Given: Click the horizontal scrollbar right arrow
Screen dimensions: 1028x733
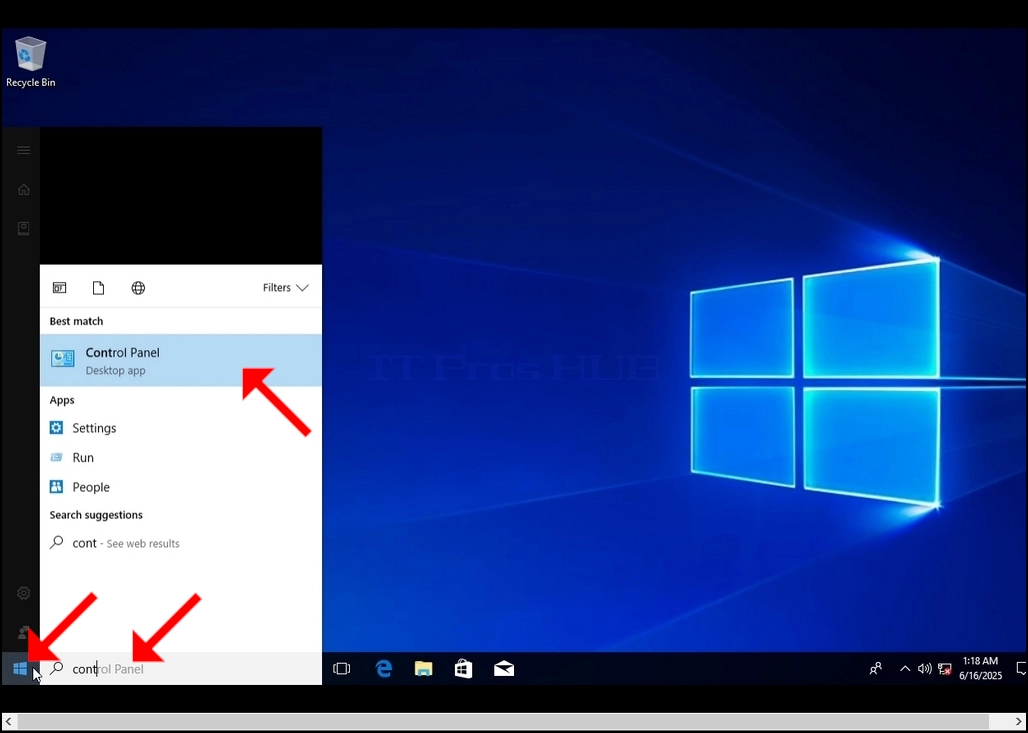Looking at the screenshot, I should pyautogui.click(x=1019, y=721).
